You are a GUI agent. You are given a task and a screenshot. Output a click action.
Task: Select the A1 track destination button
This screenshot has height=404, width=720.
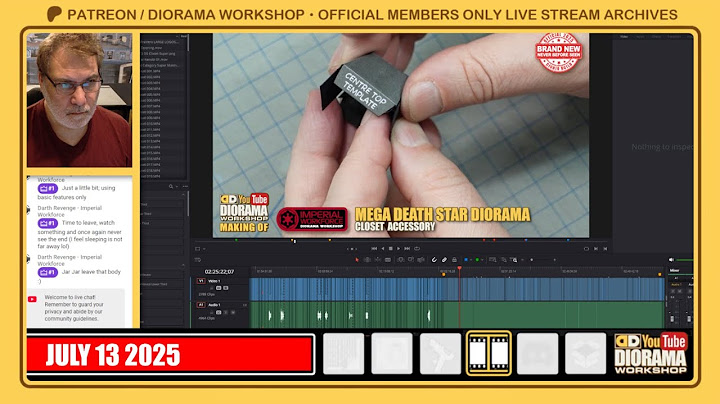click(x=201, y=305)
